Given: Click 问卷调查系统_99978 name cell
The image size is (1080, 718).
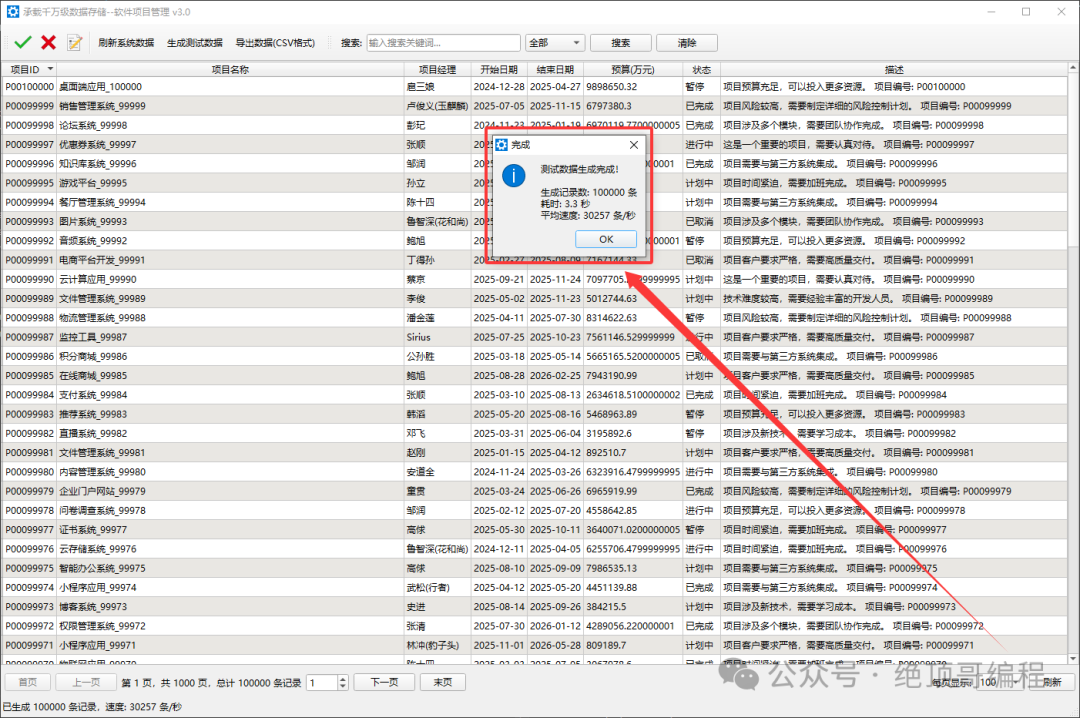Looking at the screenshot, I should tap(230, 511).
